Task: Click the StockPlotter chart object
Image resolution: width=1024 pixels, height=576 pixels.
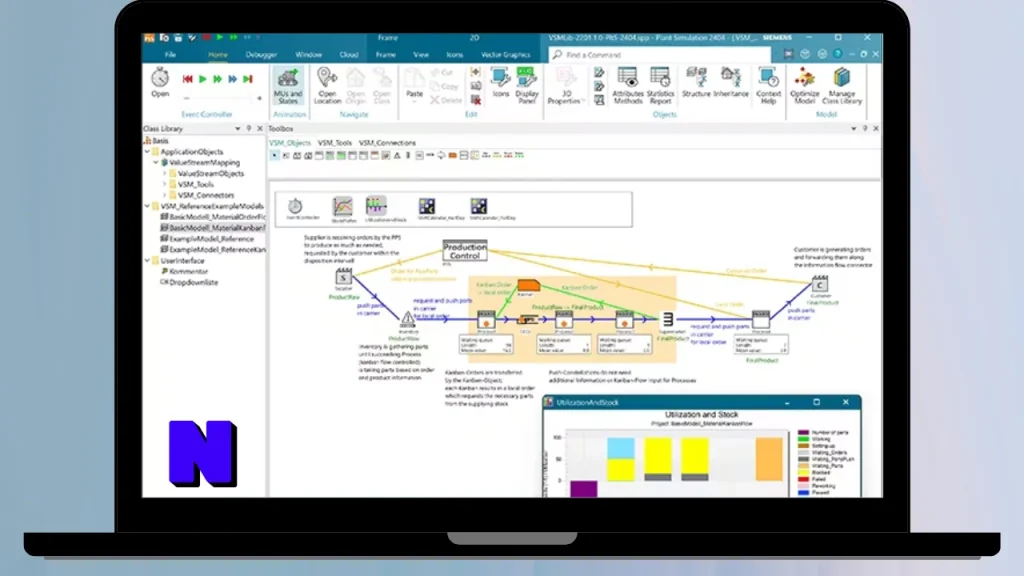Action: coord(342,206)
